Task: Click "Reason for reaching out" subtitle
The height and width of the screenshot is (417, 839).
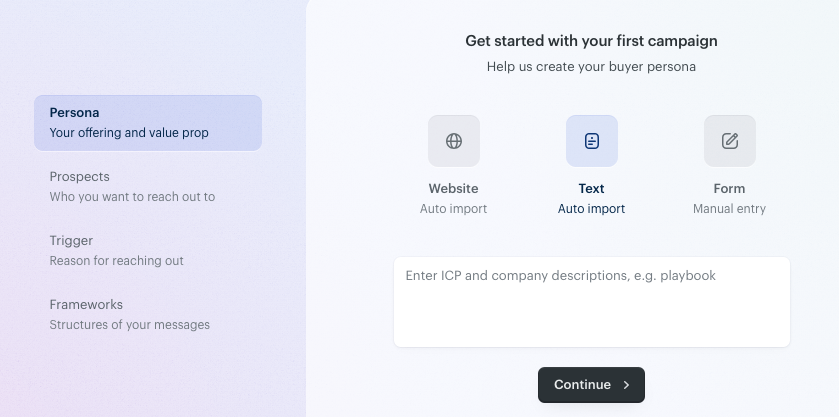Action: click(x=117, y=261)
